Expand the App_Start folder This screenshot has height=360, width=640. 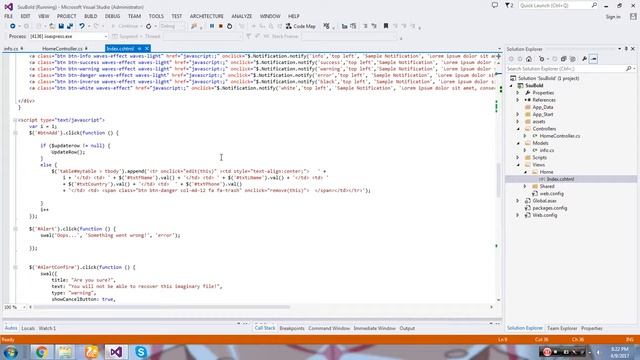(518, 114)
